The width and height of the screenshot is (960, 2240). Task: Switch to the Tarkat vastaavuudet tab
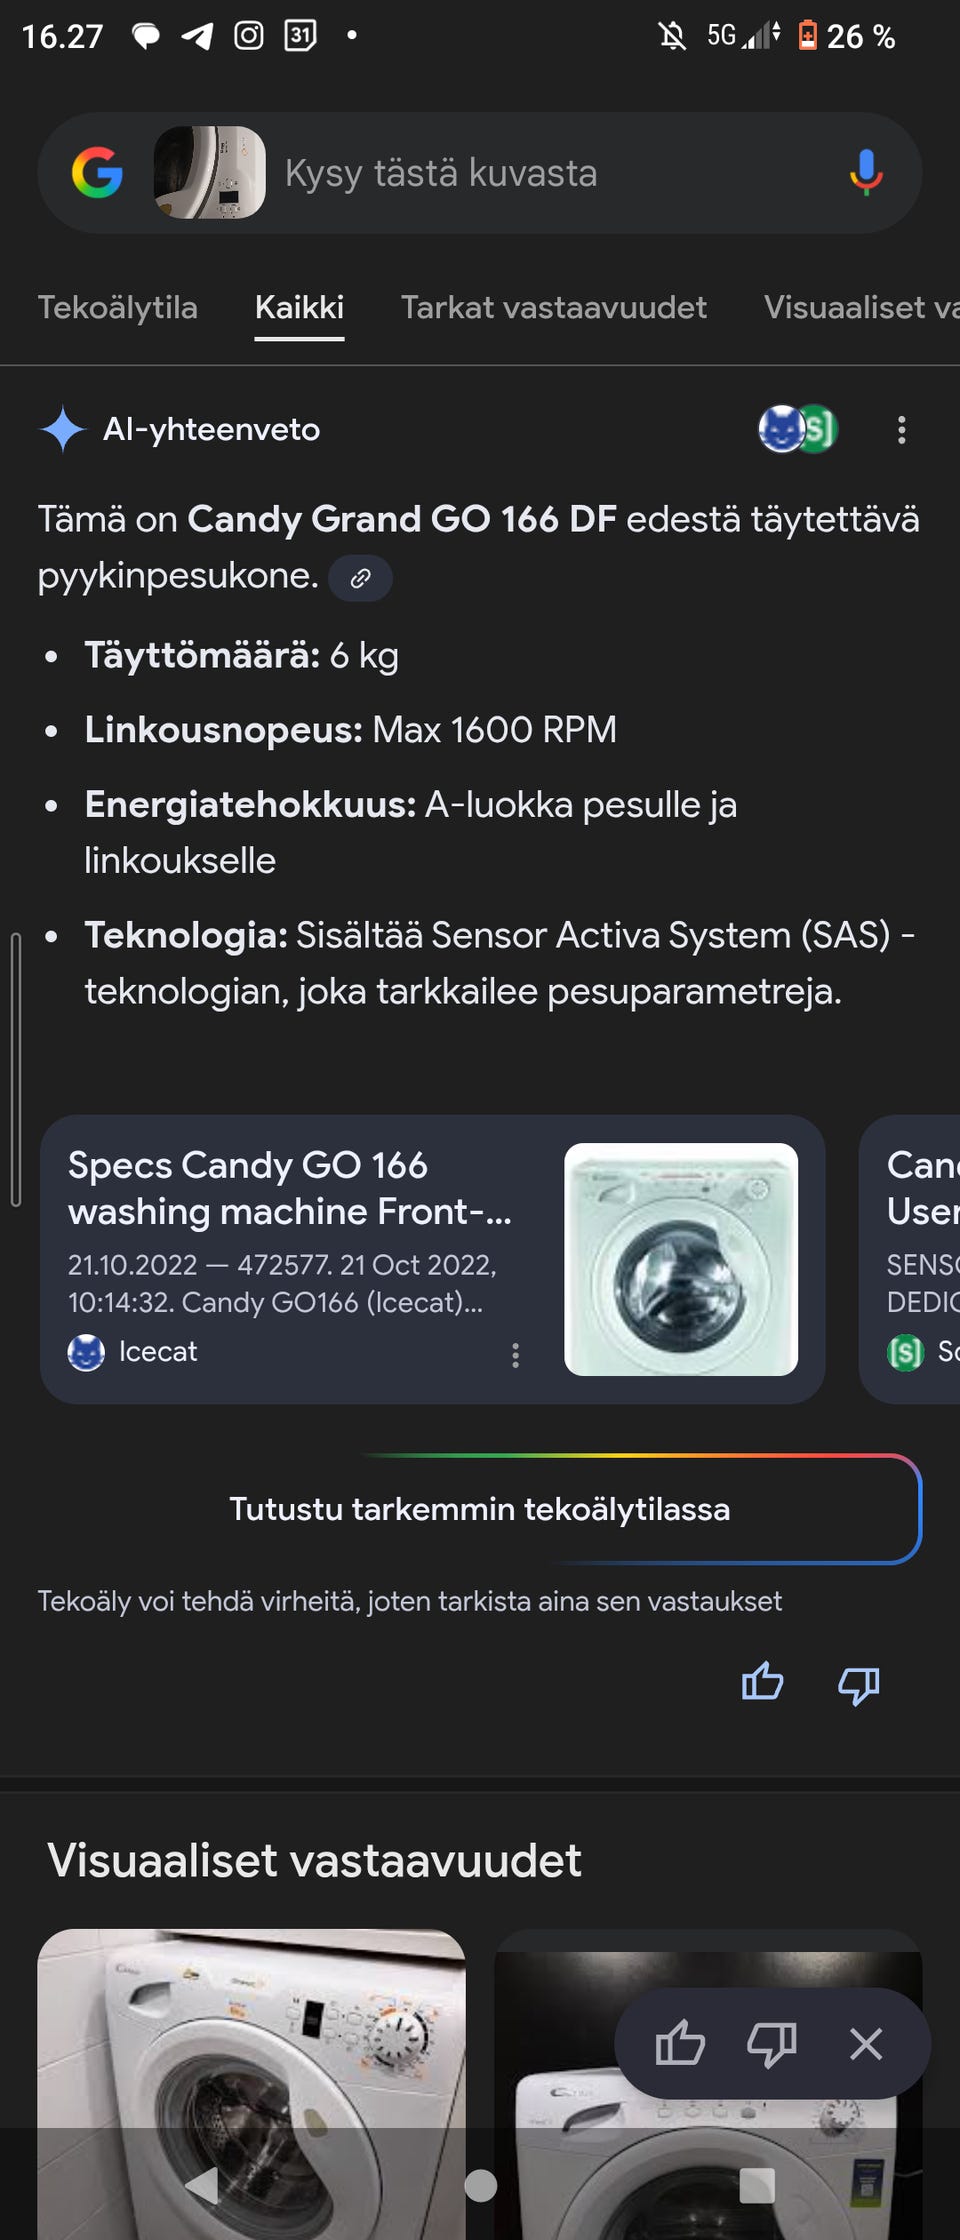click(x=553, y=307)
